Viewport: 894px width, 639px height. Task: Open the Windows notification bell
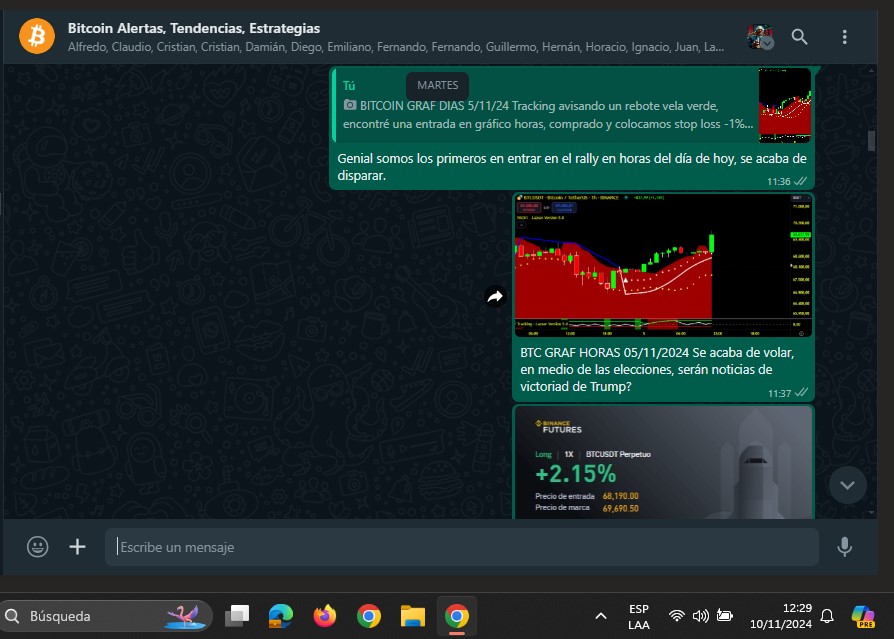[x=827, y=616]
